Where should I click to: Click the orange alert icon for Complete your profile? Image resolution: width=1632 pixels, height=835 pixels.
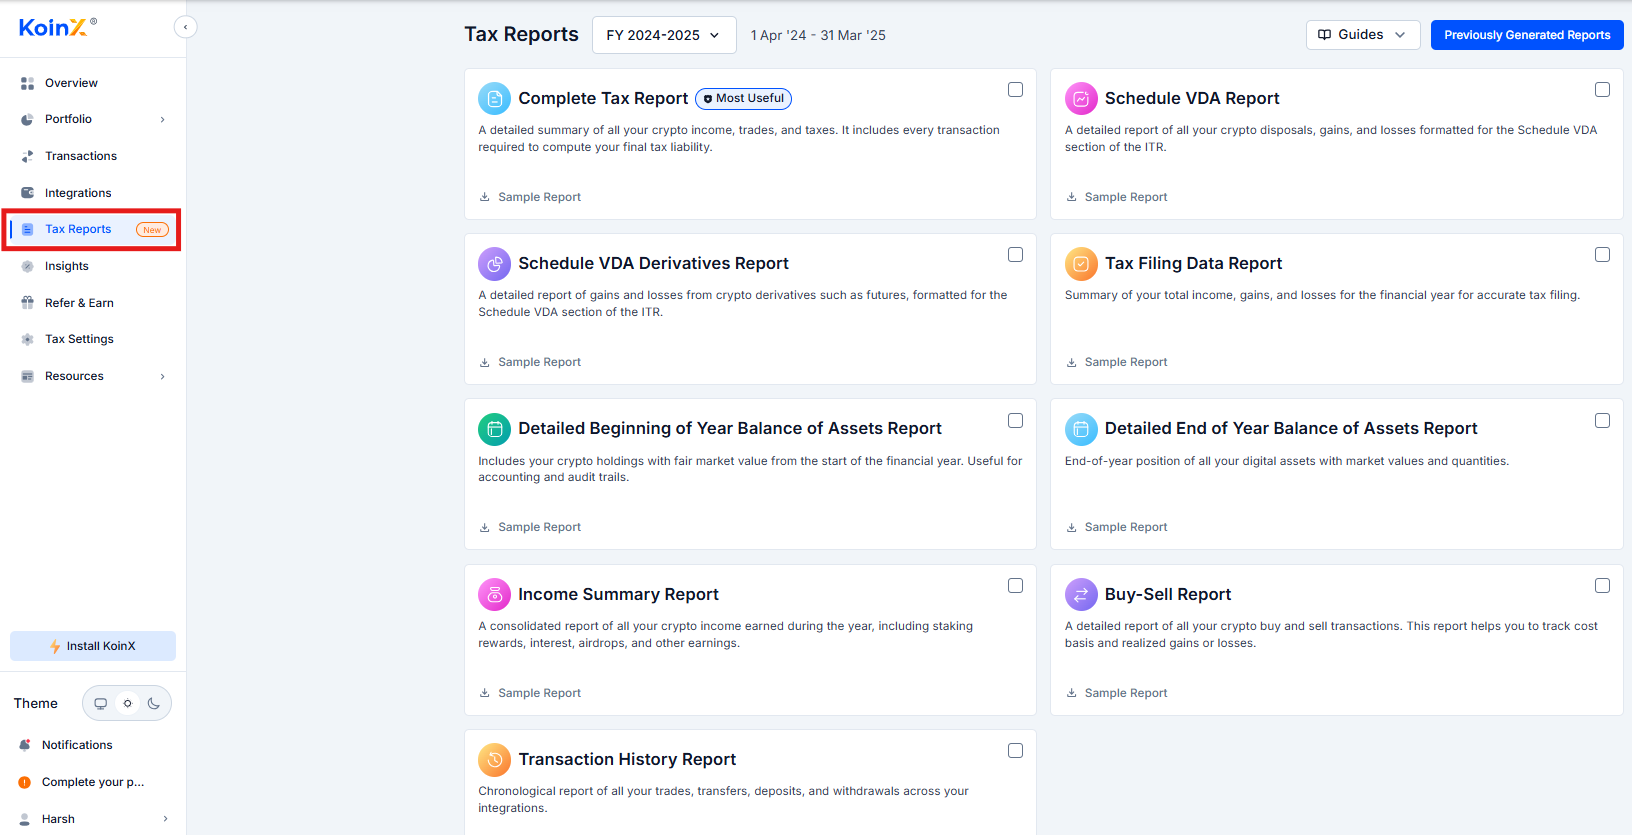[x=25, y=782]
